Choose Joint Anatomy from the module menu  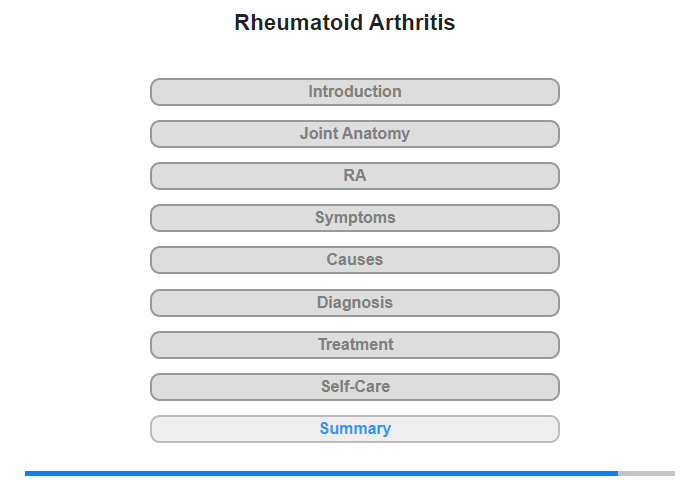coord(355,134)
